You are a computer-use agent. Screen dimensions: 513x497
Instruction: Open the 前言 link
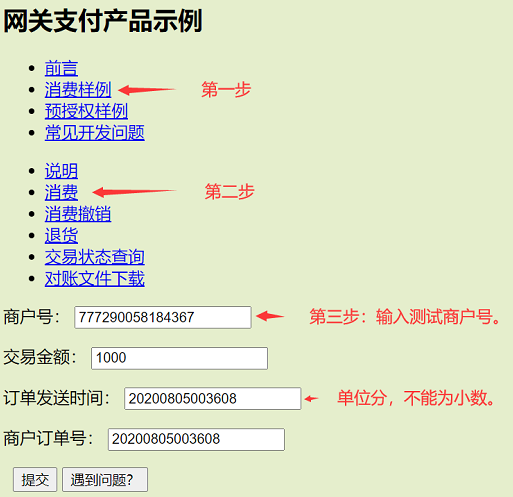click(61, 68)
